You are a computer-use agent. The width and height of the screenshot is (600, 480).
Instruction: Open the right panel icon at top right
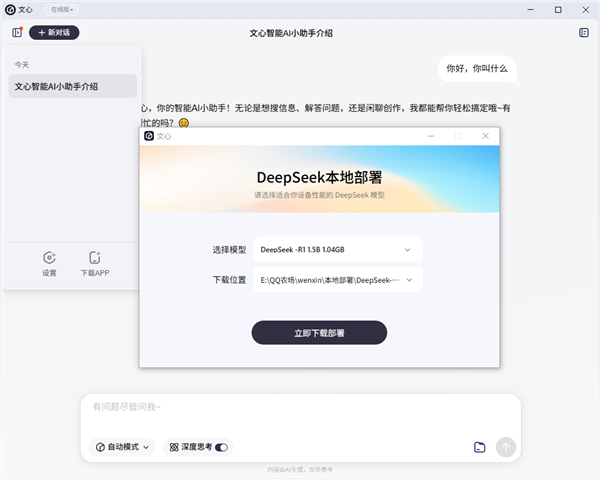(x=584, y=33)
